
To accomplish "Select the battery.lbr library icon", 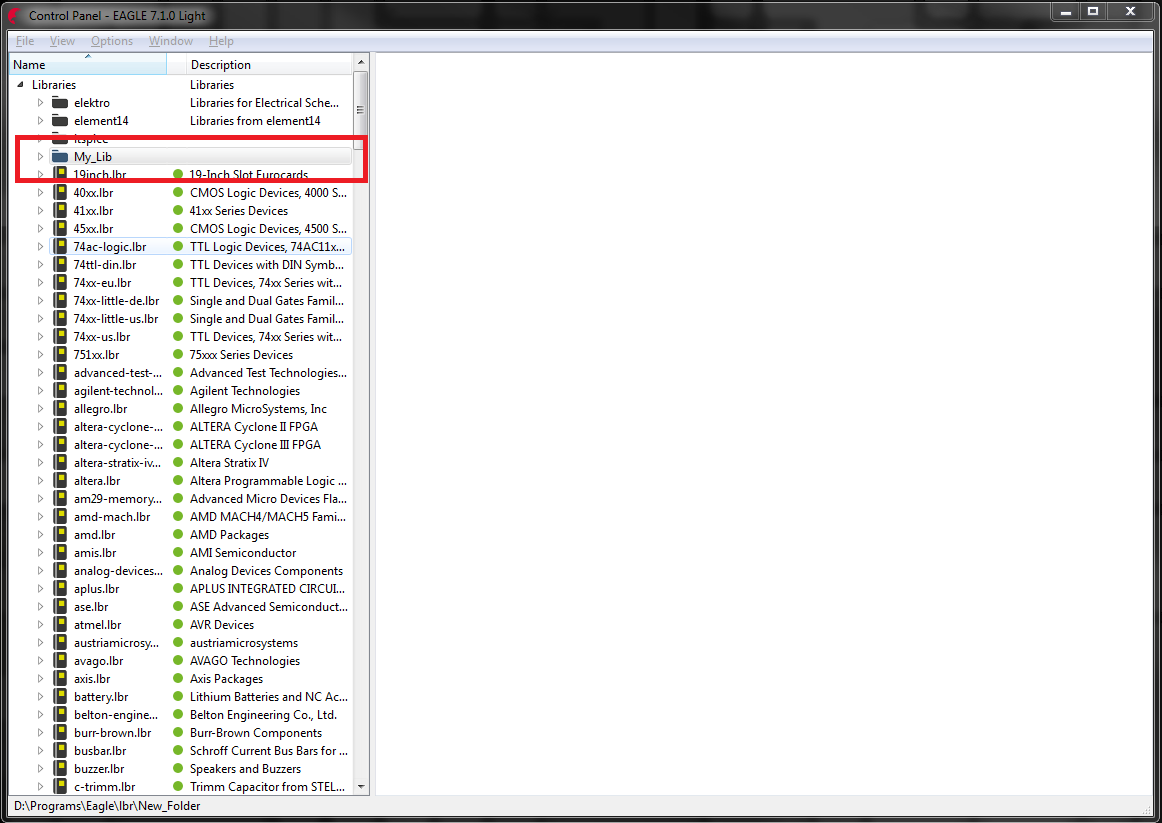I will [x=60, y=696].
